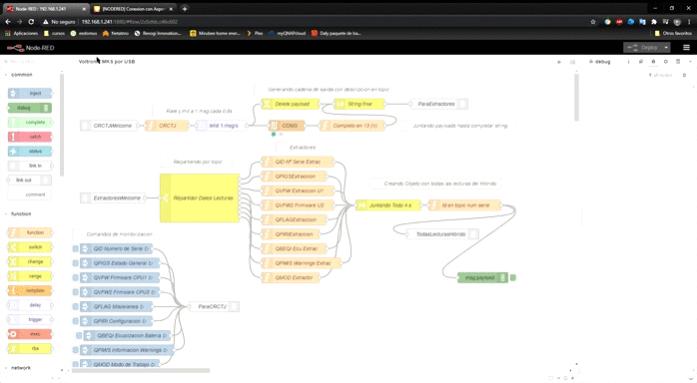Select the rbe node in the palette

[x=30, y=348]
